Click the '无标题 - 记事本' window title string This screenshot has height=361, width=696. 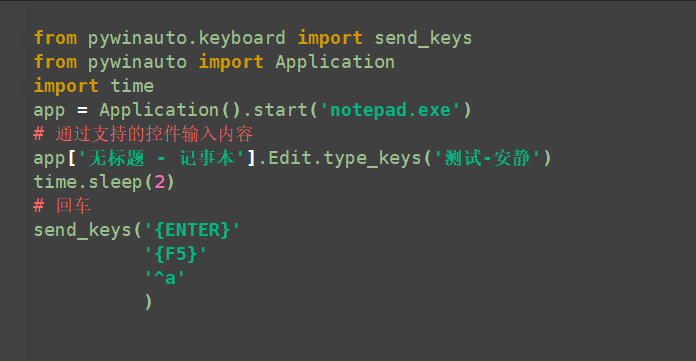161,158
